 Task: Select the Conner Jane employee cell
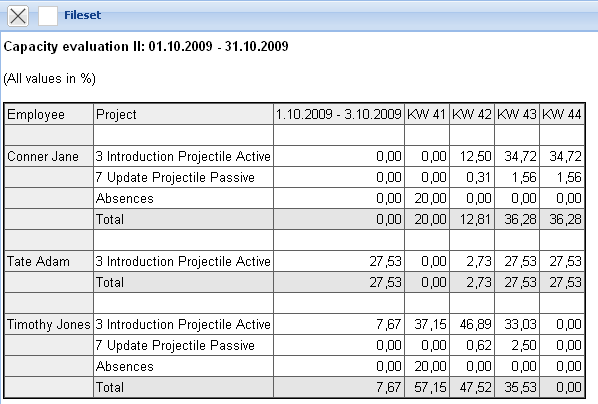click(x=49, y=156)
